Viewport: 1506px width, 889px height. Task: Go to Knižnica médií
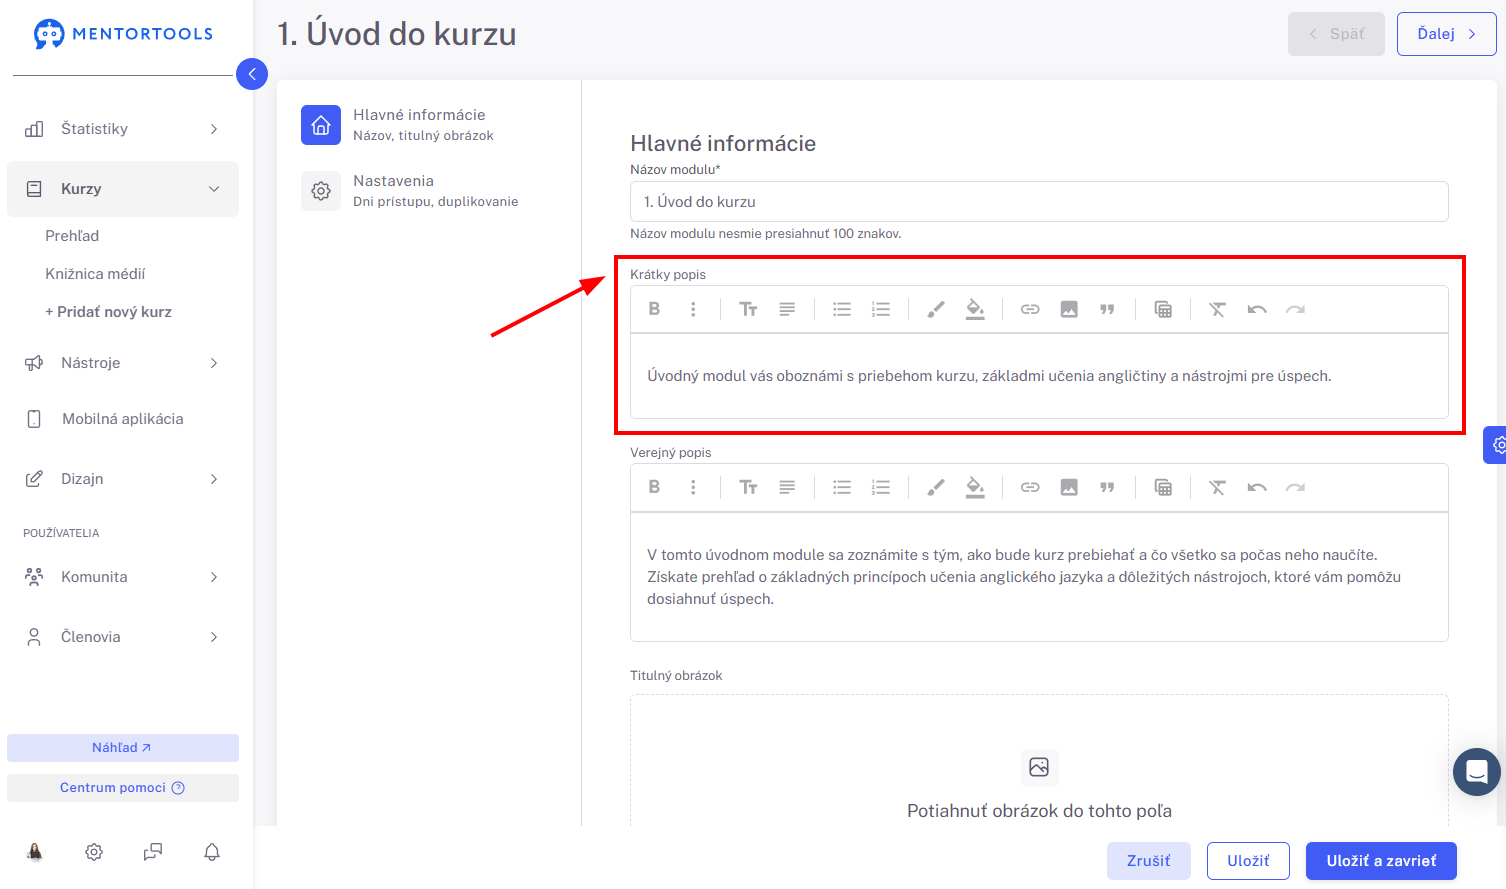tap(95, 274)
